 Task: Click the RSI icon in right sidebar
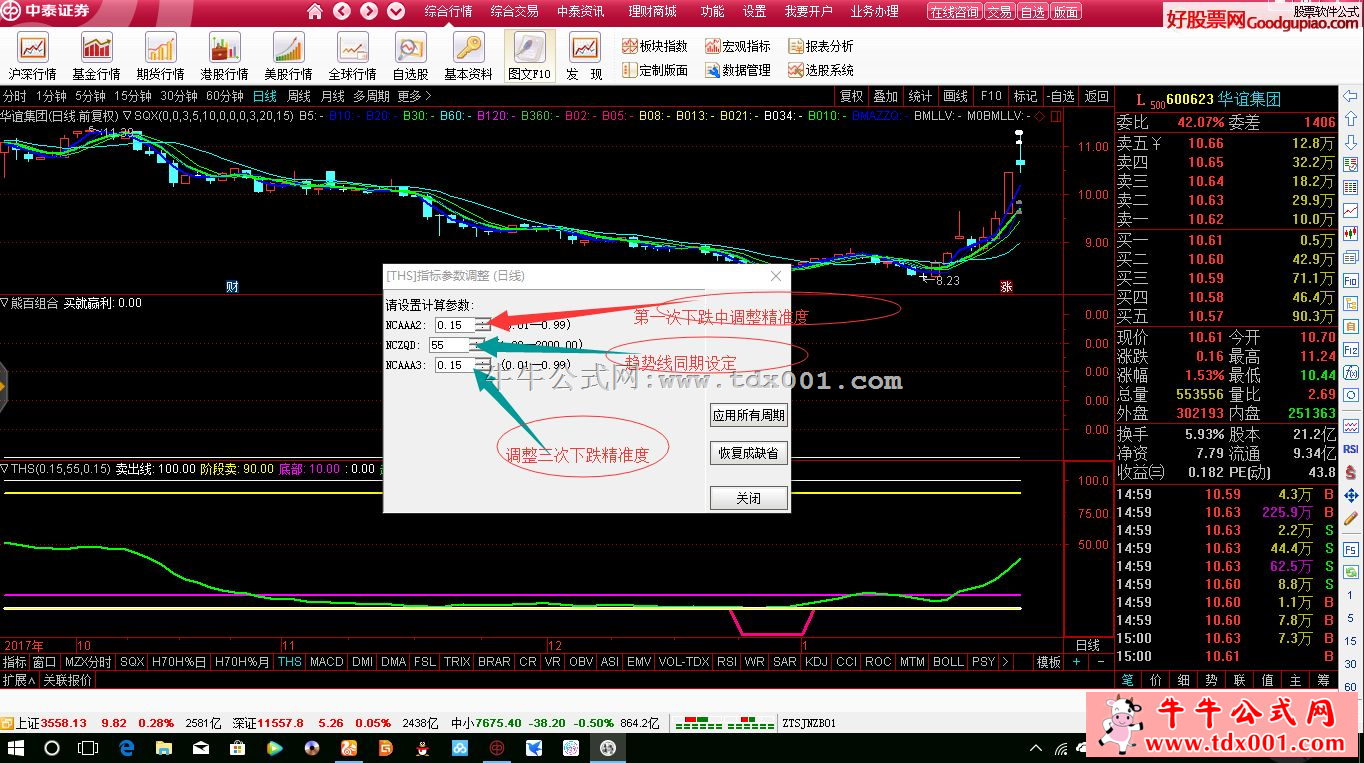point(1351,449)
